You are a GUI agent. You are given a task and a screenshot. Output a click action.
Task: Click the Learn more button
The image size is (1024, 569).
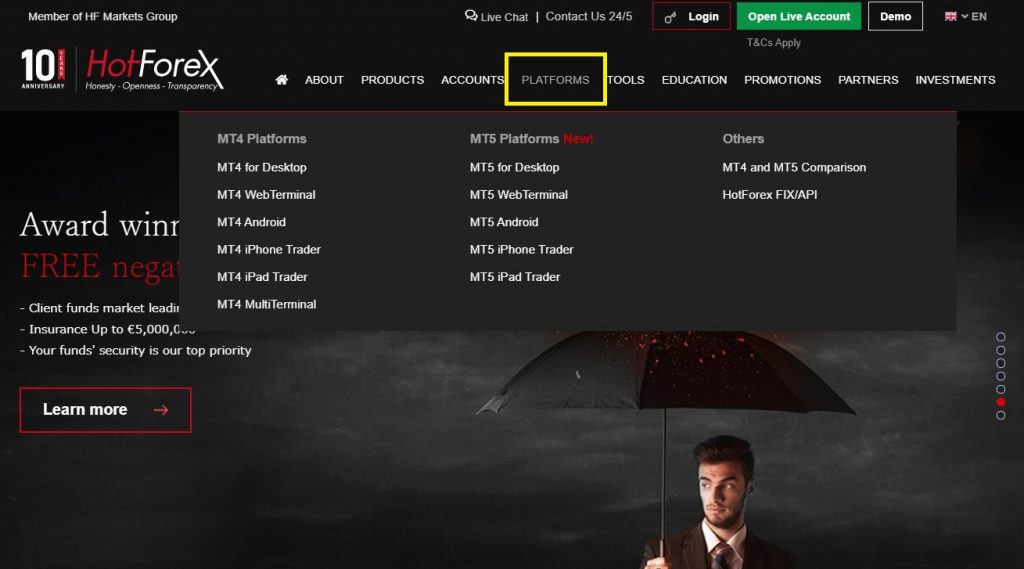point(105,410)
